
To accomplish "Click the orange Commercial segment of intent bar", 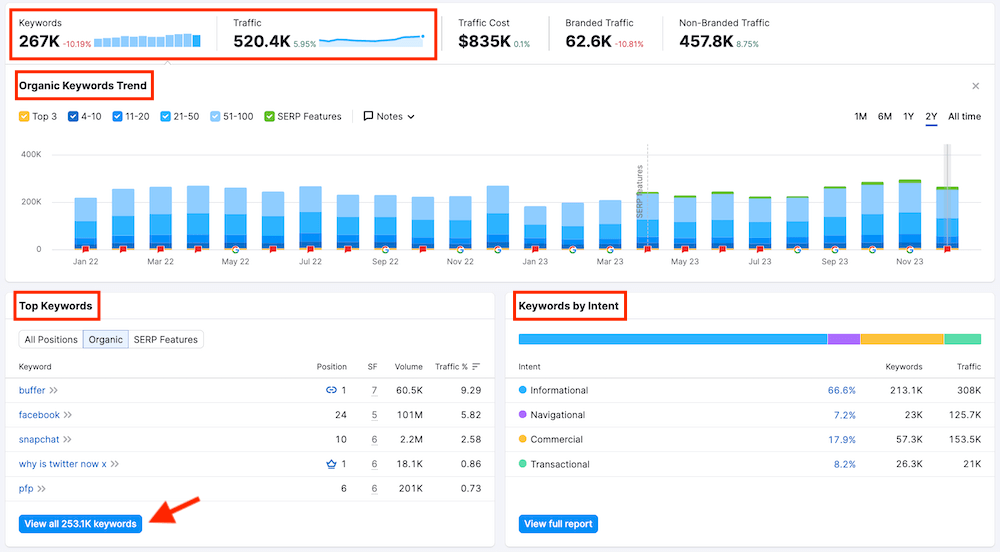I will coord(901,340).
